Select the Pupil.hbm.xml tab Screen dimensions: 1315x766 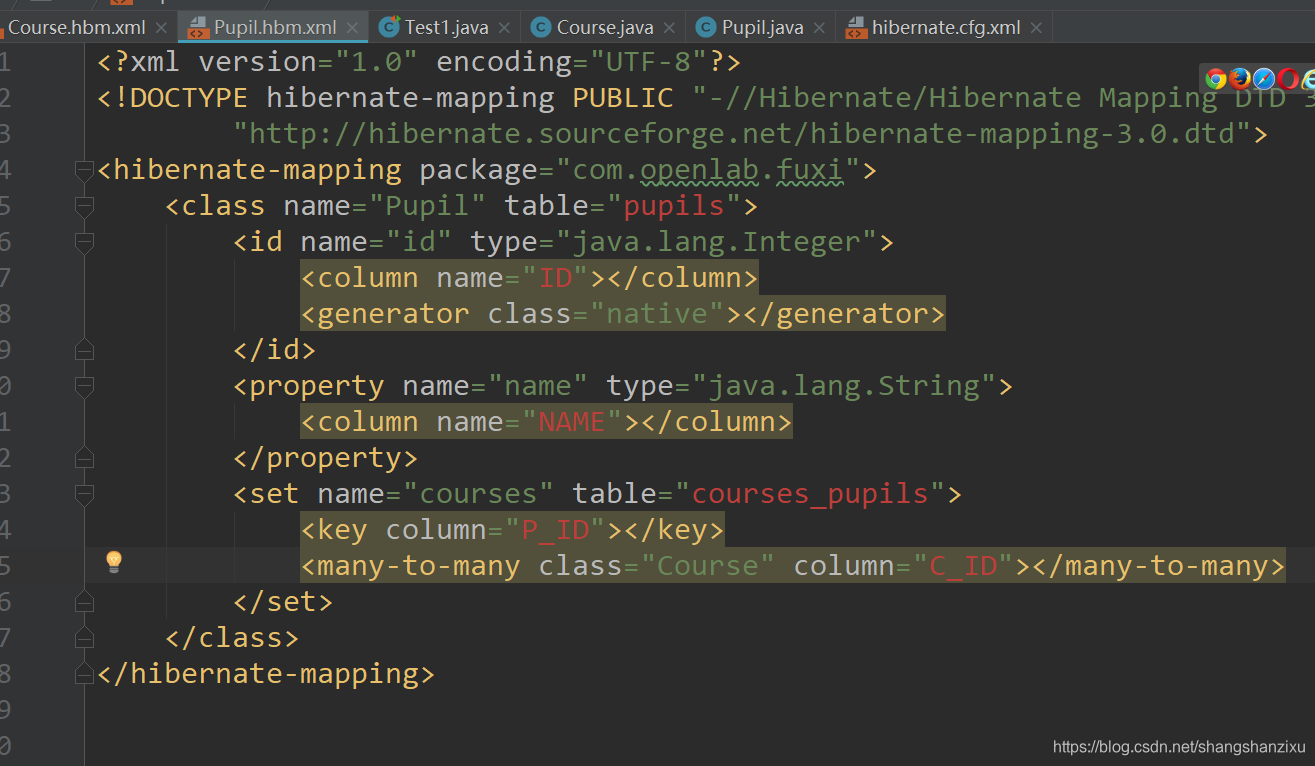click(275, 28)
